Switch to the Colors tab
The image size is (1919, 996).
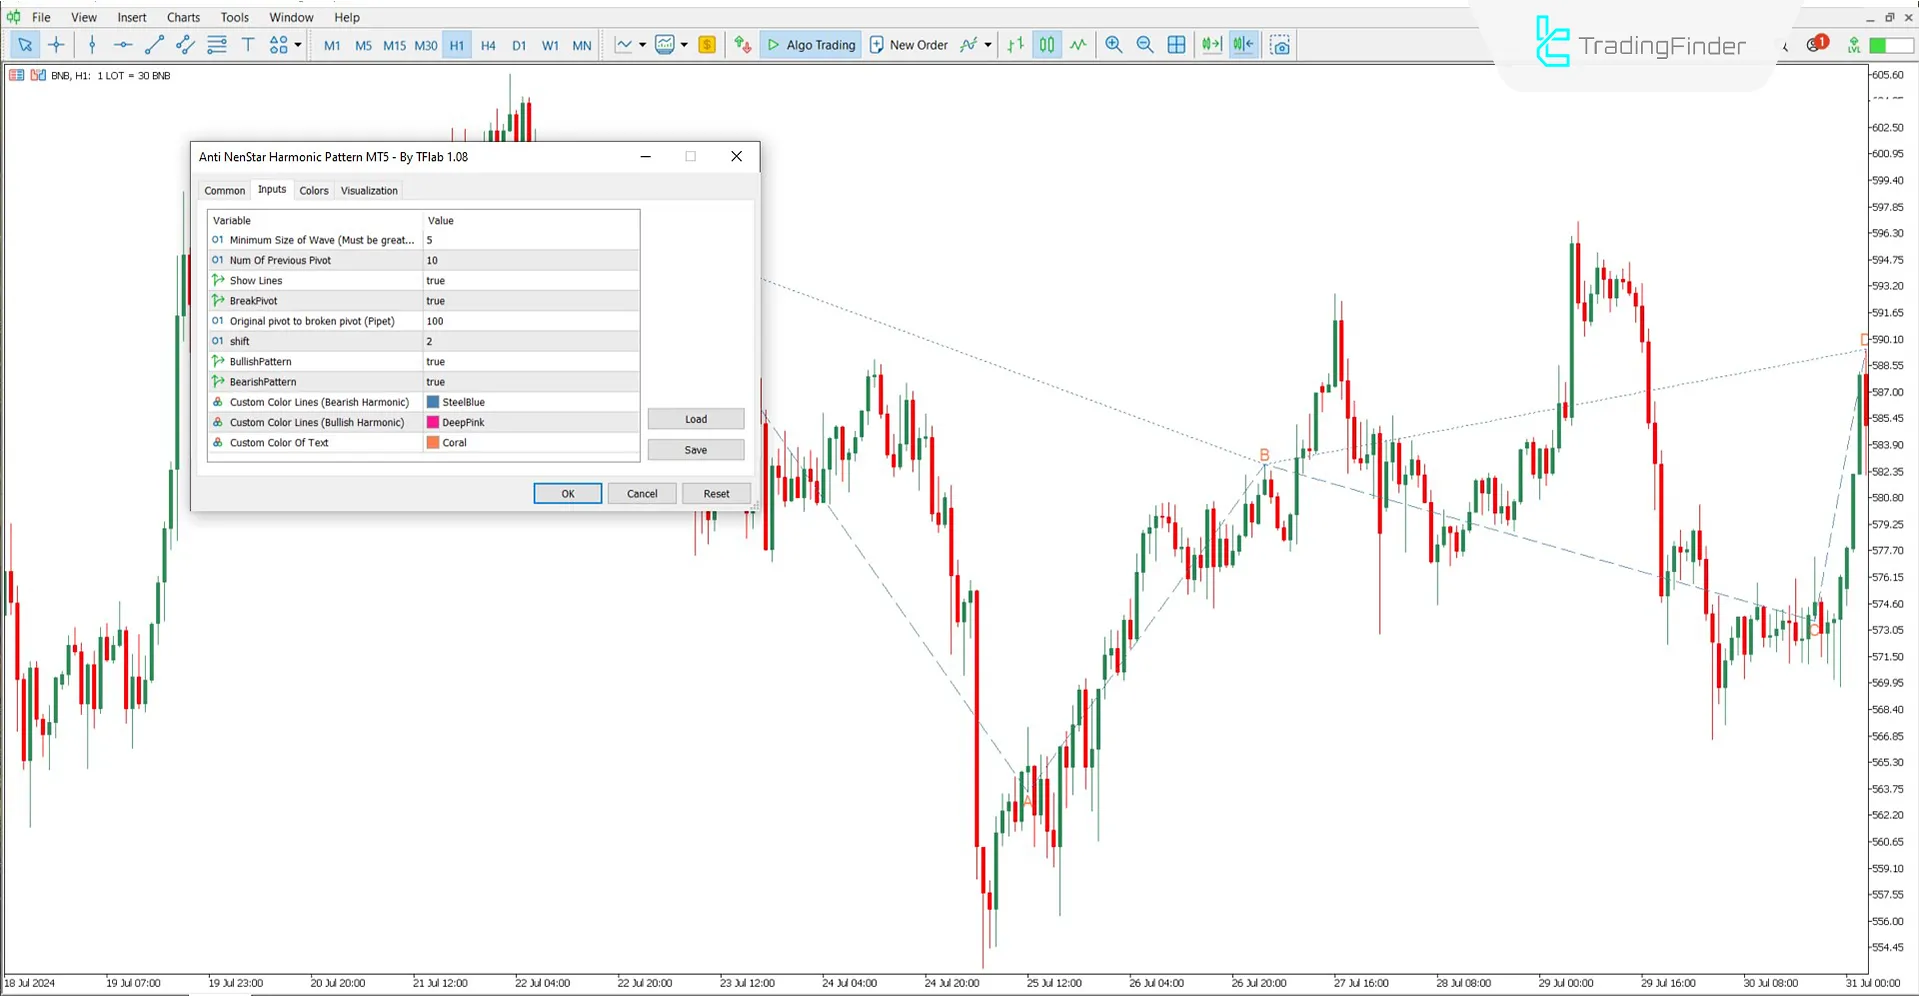pos(313,190)
